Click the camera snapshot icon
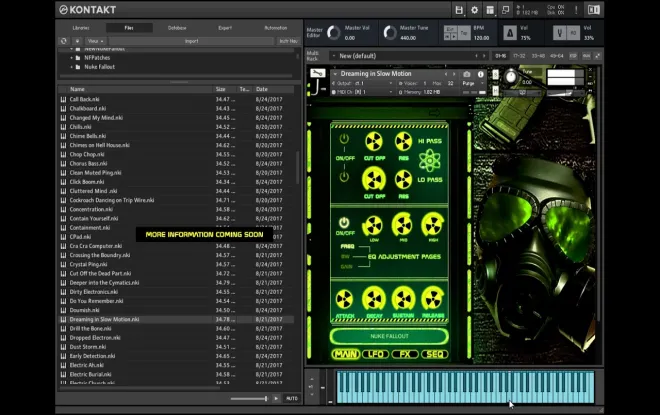 (467, 74)
